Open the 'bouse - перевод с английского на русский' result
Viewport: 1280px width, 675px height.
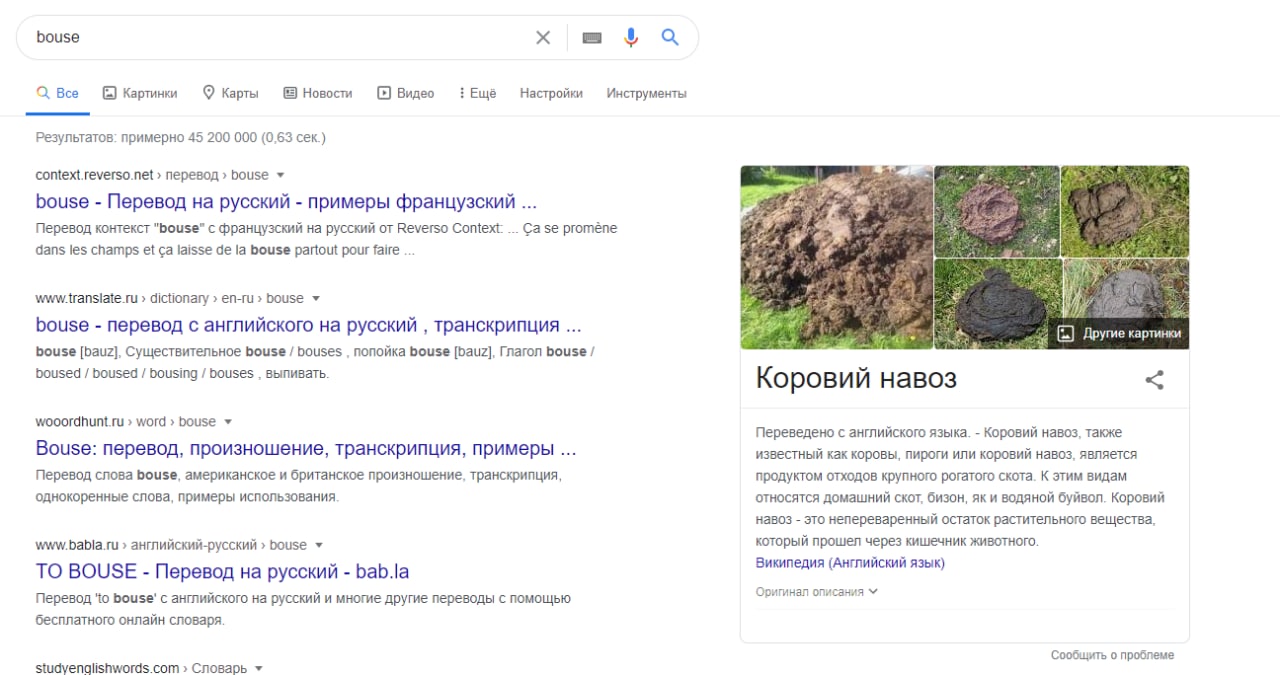tap(308, 325)
